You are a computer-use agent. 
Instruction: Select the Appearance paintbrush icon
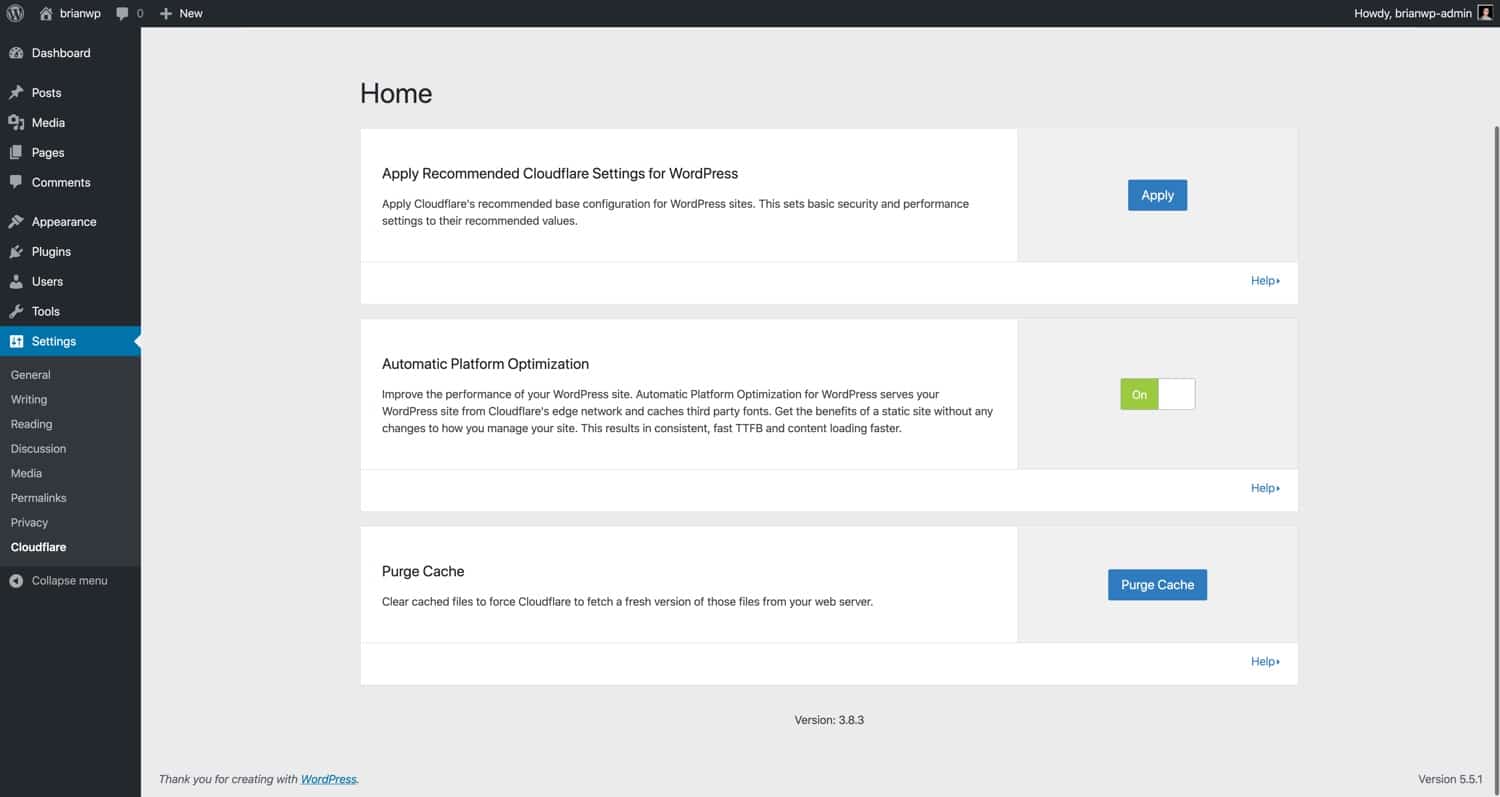17,221
